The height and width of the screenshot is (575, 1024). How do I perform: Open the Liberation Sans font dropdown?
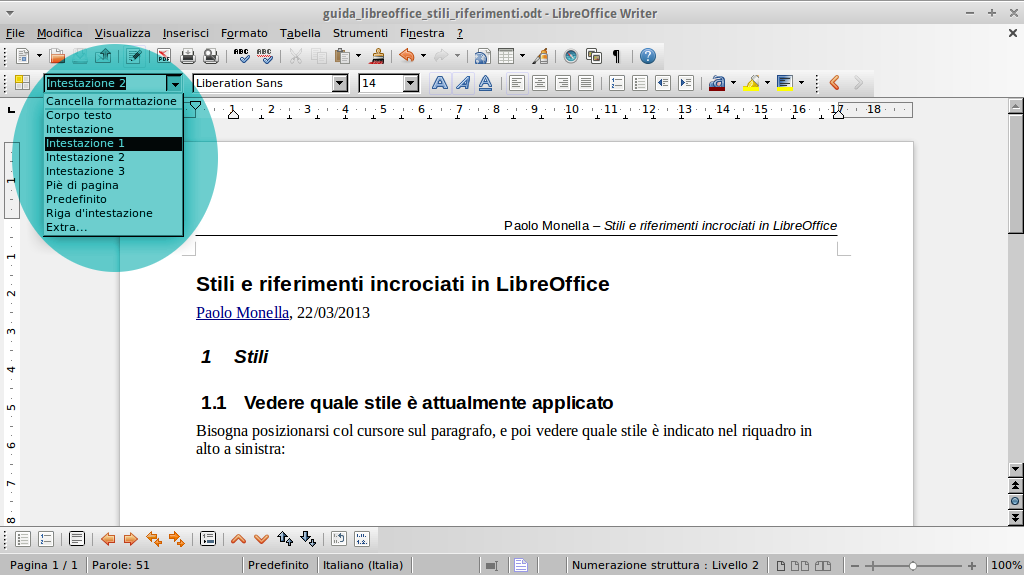(x=340, y=83)
